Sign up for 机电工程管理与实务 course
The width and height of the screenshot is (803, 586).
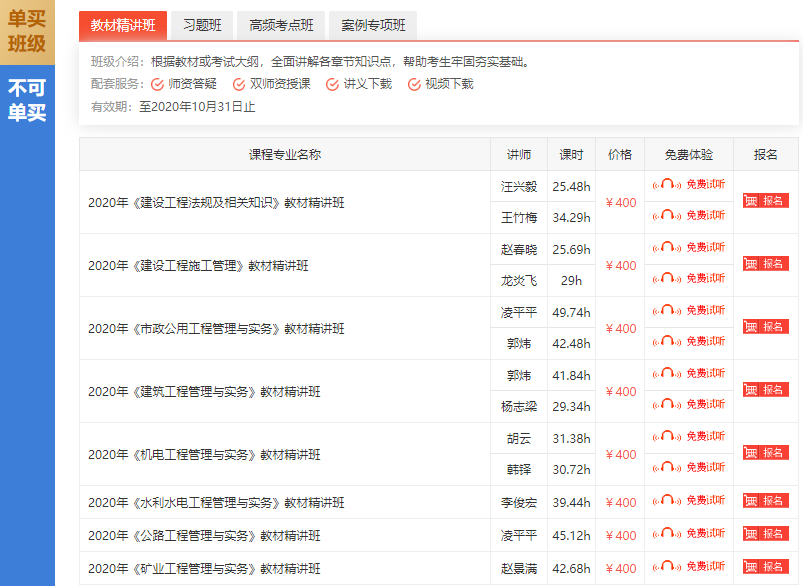[765, 453]
